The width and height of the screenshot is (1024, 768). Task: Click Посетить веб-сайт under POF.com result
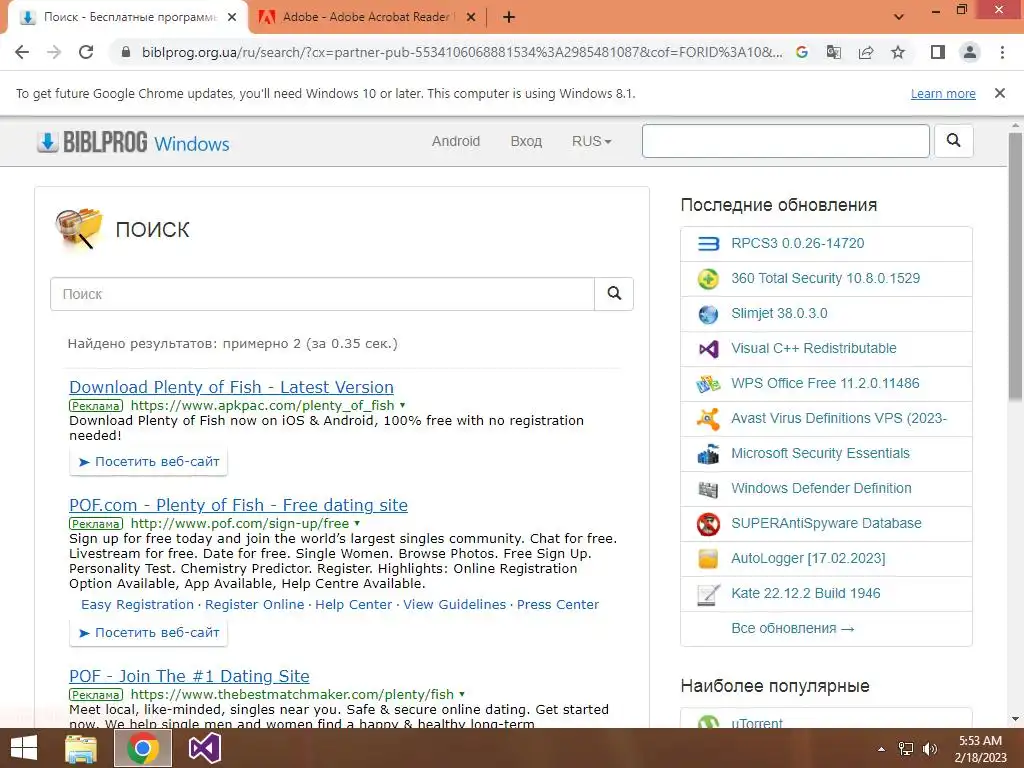point(149,633)
